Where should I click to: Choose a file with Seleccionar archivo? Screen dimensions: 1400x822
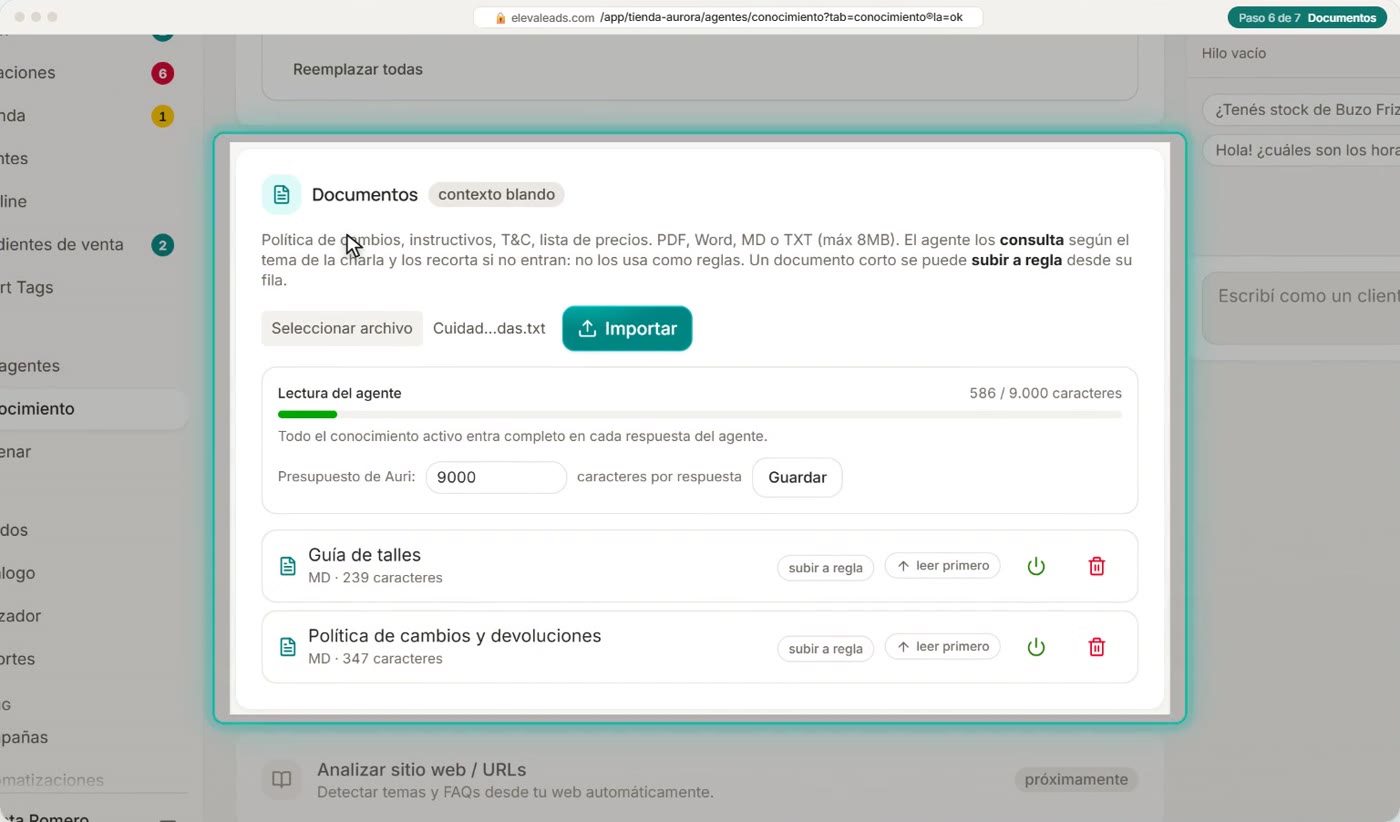click(342, 328)
